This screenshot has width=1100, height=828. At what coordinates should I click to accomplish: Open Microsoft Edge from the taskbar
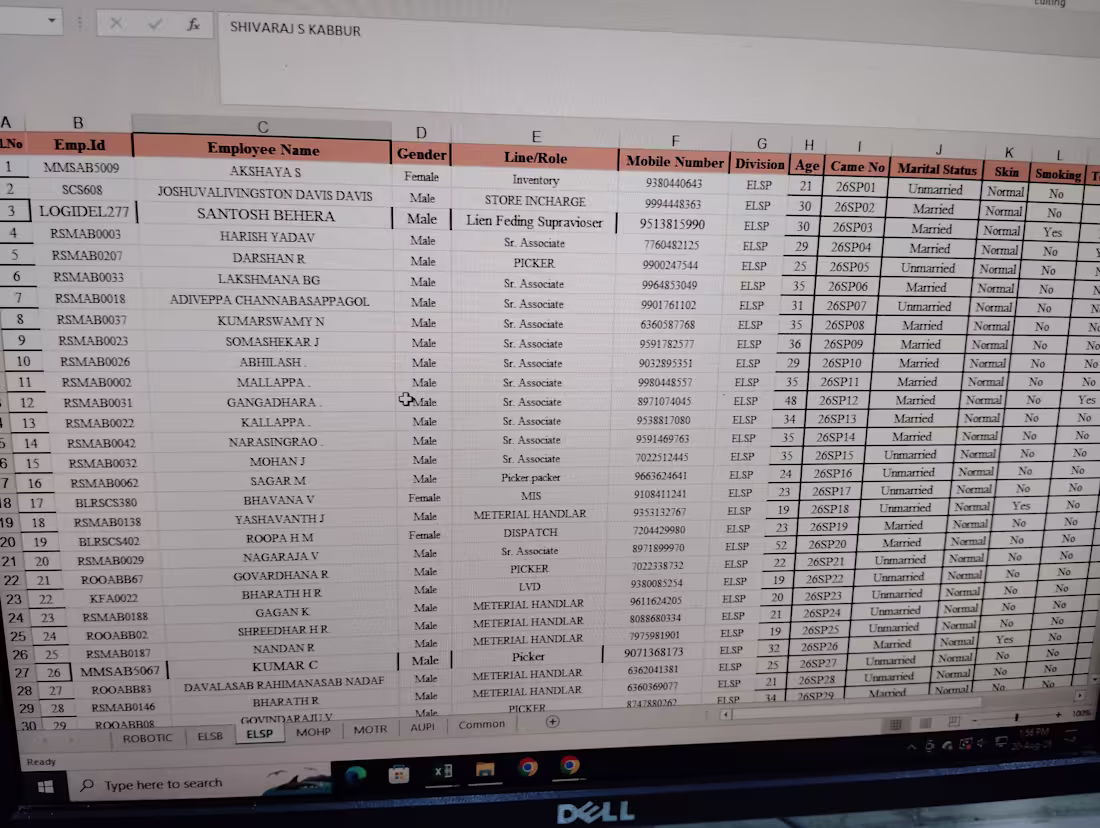[x=356, y=775]
